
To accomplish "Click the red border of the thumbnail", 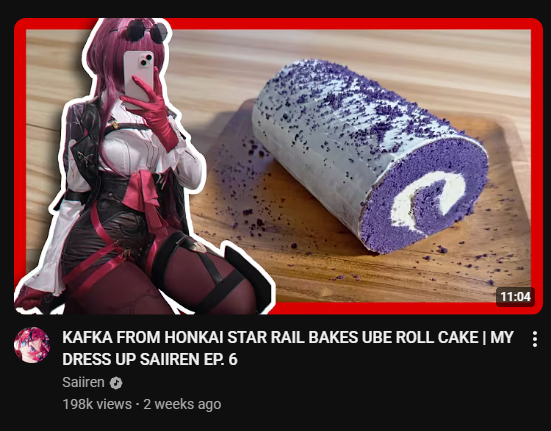I will [351, 24].
